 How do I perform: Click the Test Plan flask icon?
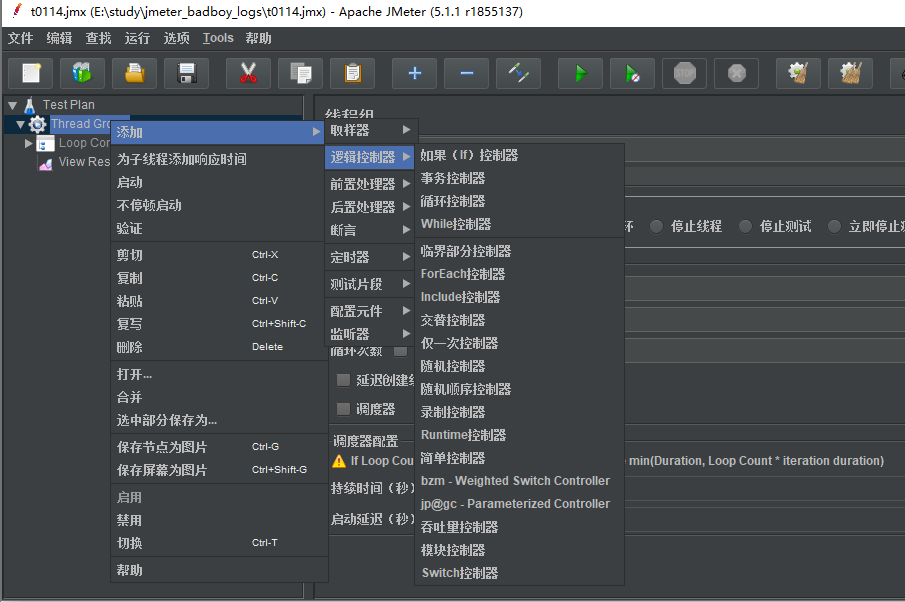point(30,105)
